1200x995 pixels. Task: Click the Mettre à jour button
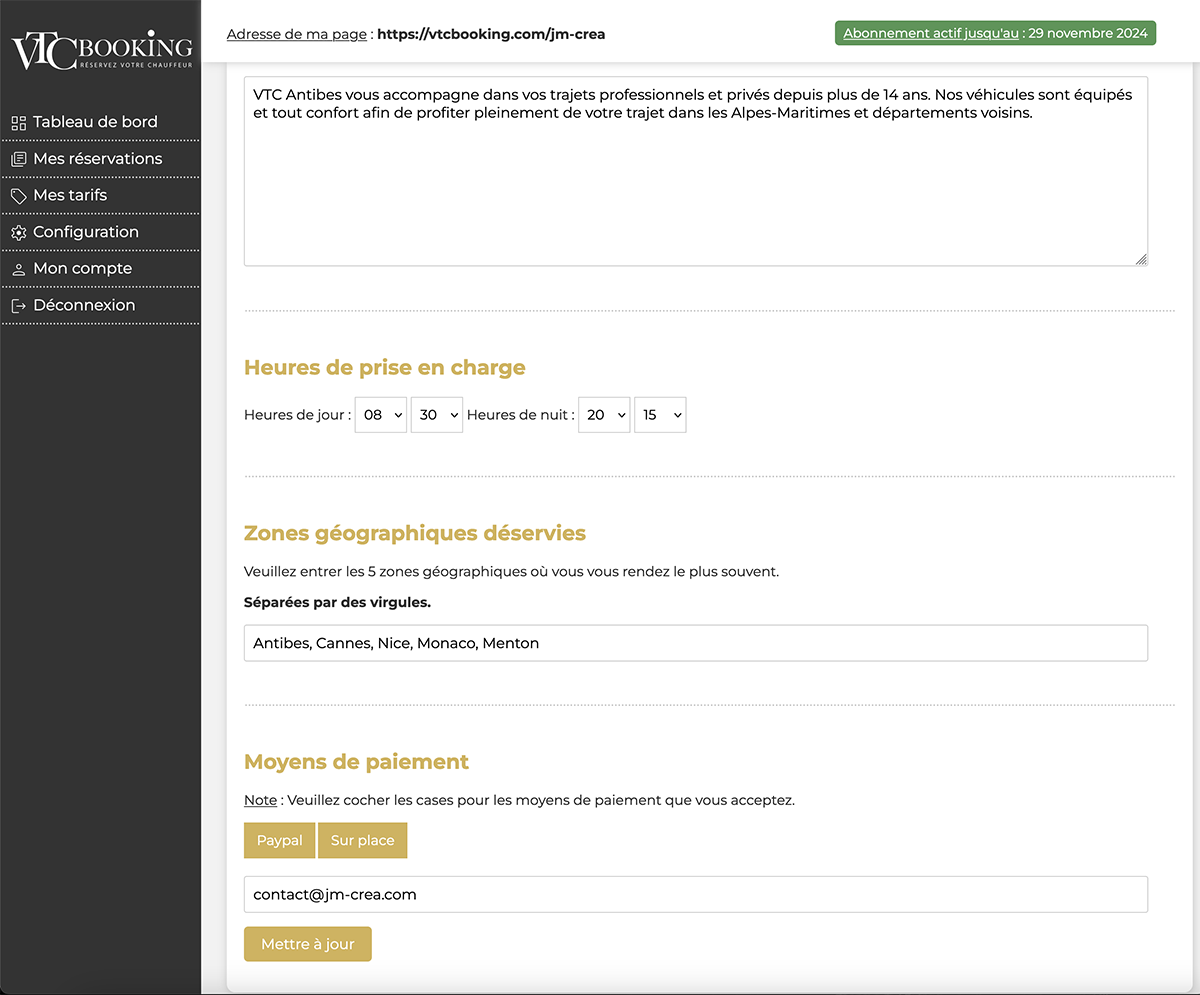308,944
